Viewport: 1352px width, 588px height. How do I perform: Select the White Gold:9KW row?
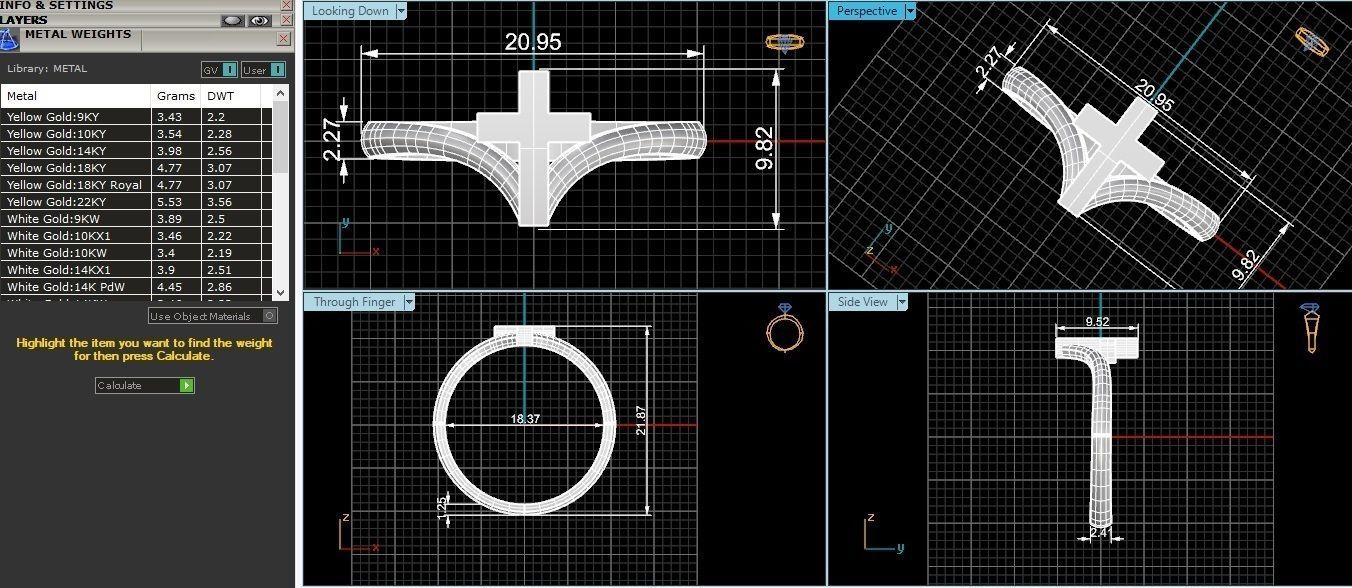[136, 219]
